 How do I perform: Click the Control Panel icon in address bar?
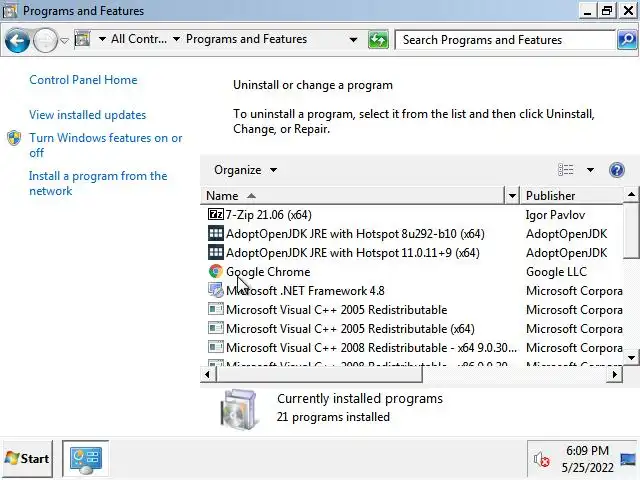82,39
